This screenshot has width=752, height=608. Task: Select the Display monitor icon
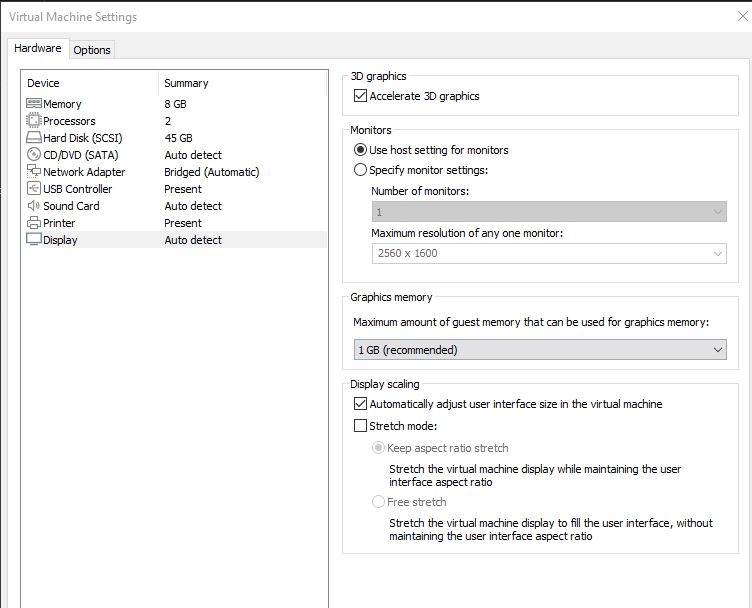click(x=34, y=239)
